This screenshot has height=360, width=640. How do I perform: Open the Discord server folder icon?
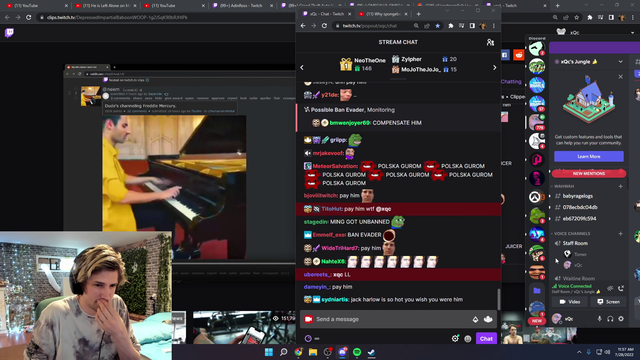(x=537, y=290)
